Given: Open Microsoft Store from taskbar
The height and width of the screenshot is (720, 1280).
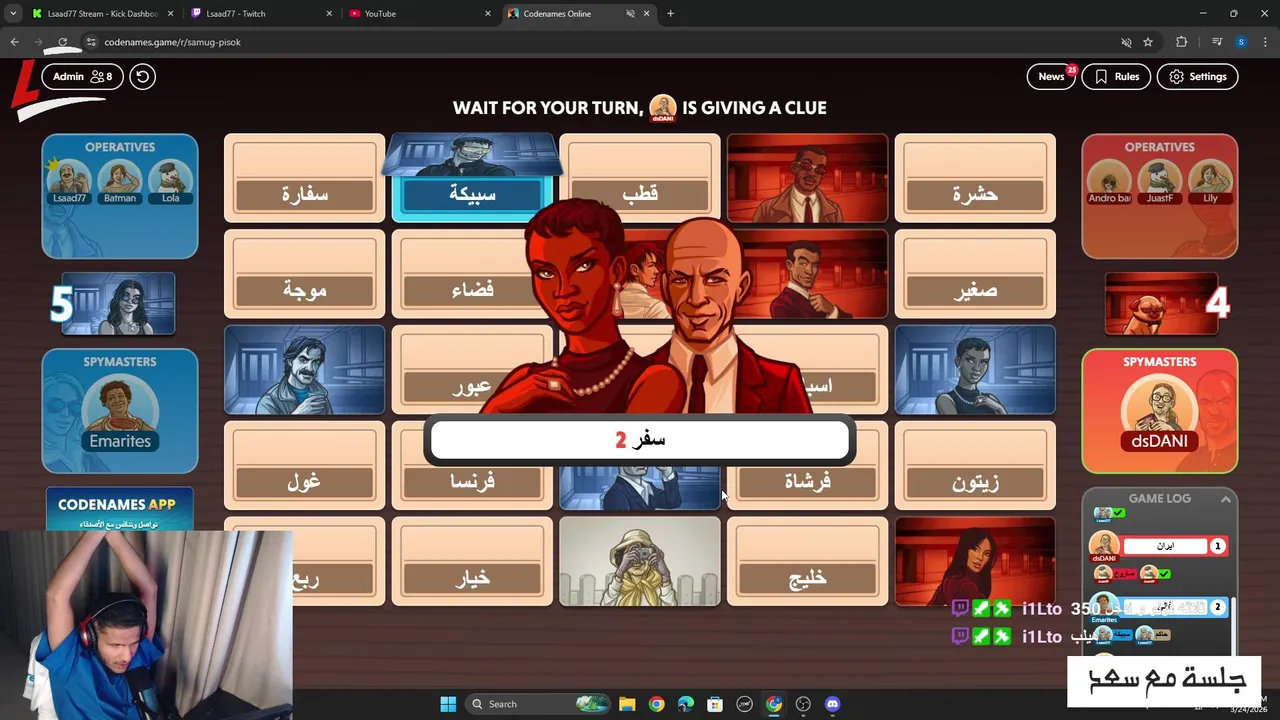Looking at the screenshot, I should (715, 704).
